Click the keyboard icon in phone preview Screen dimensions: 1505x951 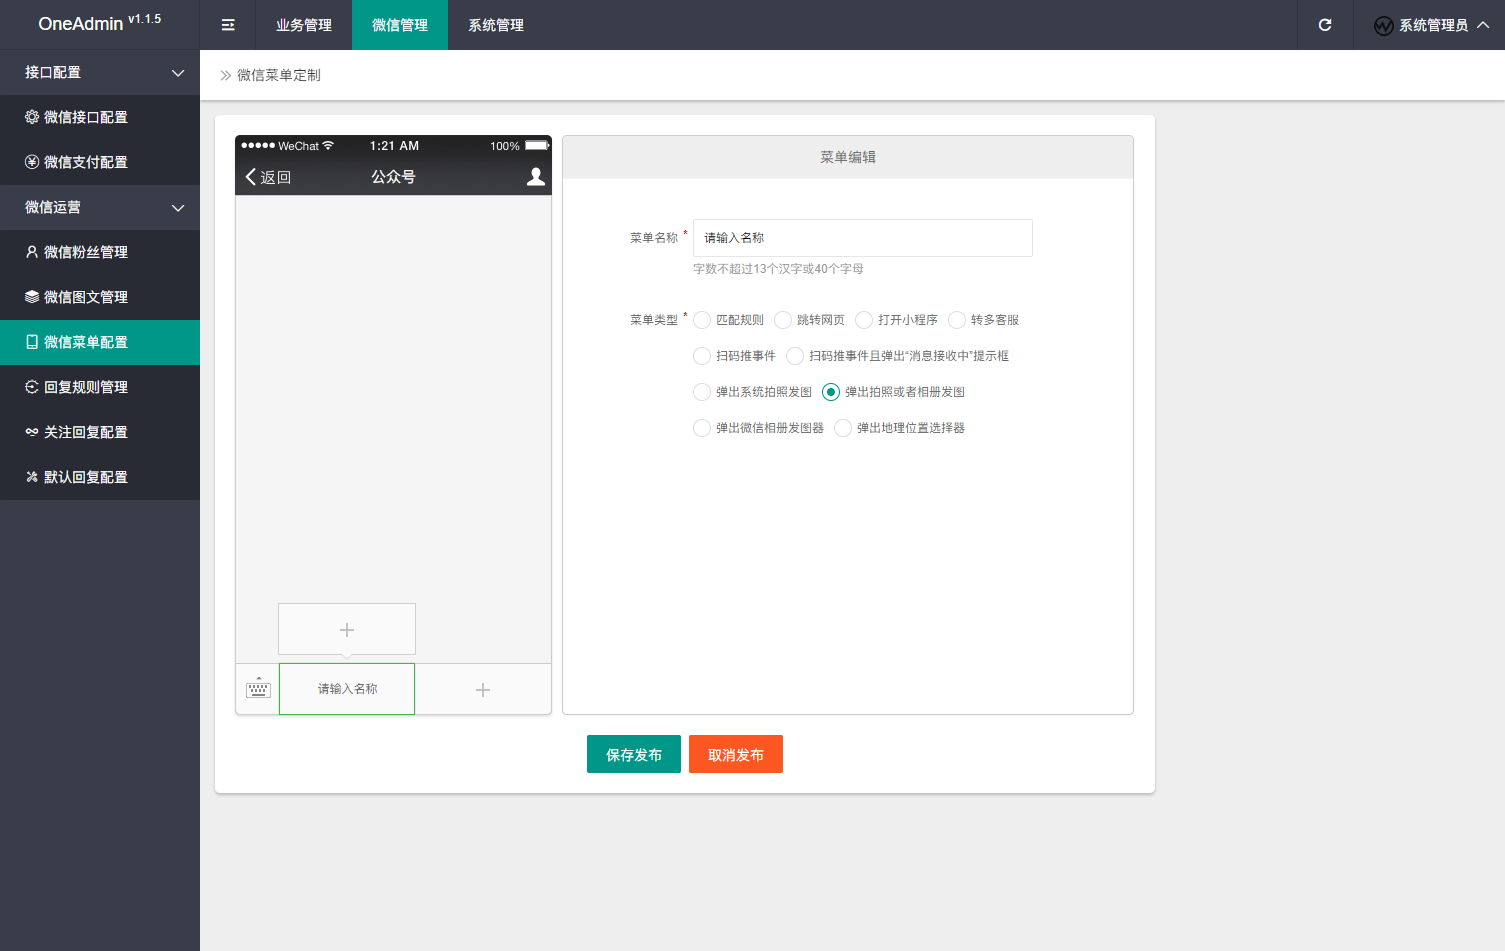[258, 688]
